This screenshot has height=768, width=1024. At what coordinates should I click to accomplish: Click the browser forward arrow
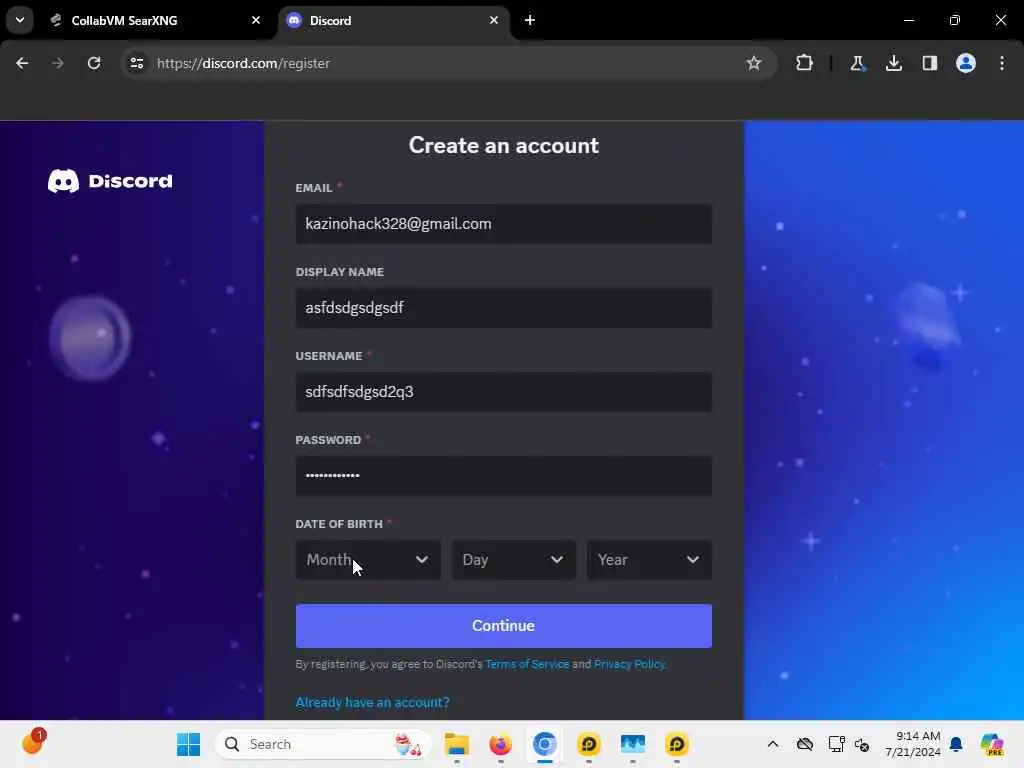click(57, 63)
